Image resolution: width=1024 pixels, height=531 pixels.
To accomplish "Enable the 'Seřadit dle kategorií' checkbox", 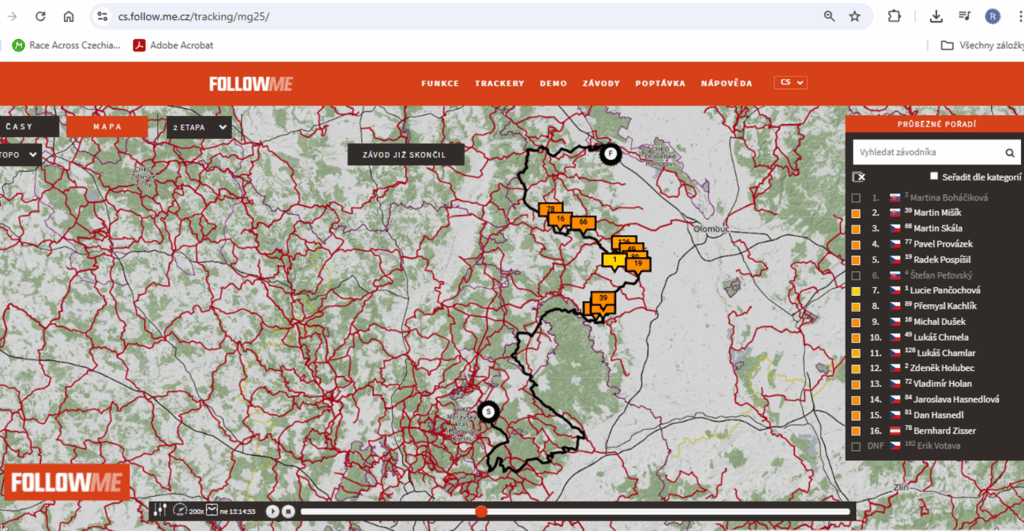I will click(x=934, y=177).
